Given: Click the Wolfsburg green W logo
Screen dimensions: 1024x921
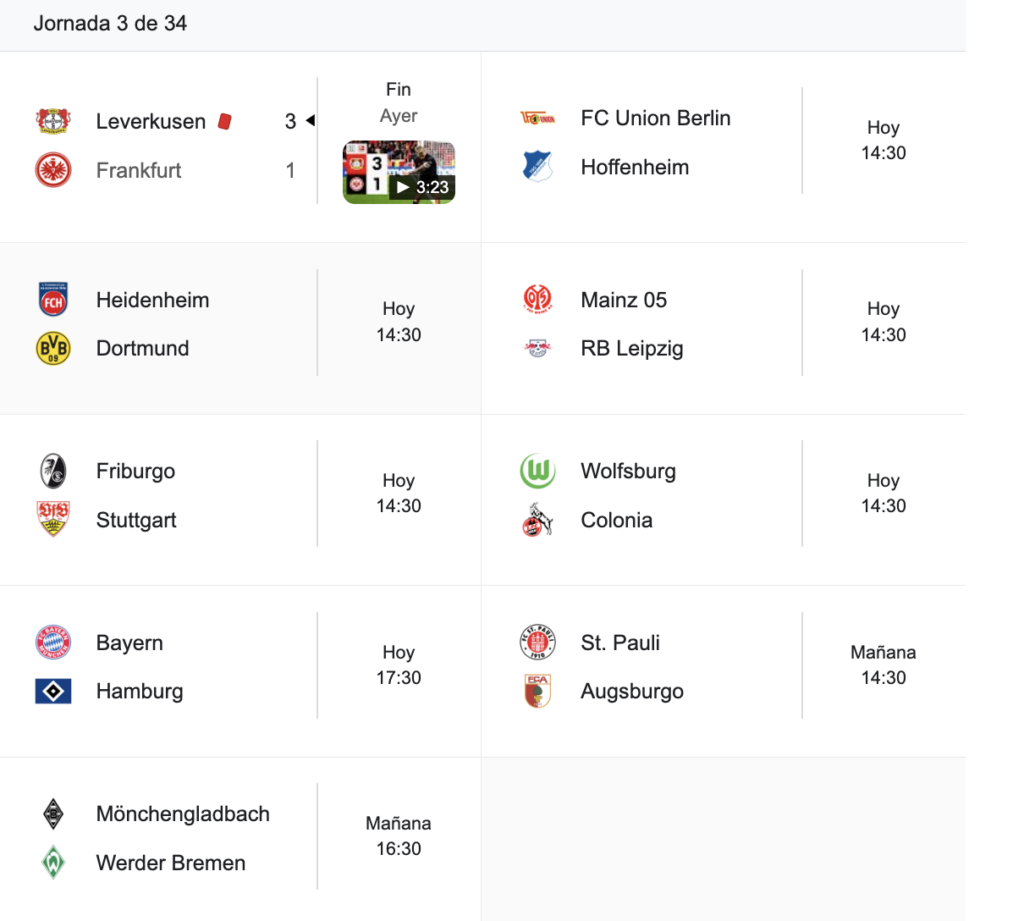Looking at the screenshot, I should (537, 471).
